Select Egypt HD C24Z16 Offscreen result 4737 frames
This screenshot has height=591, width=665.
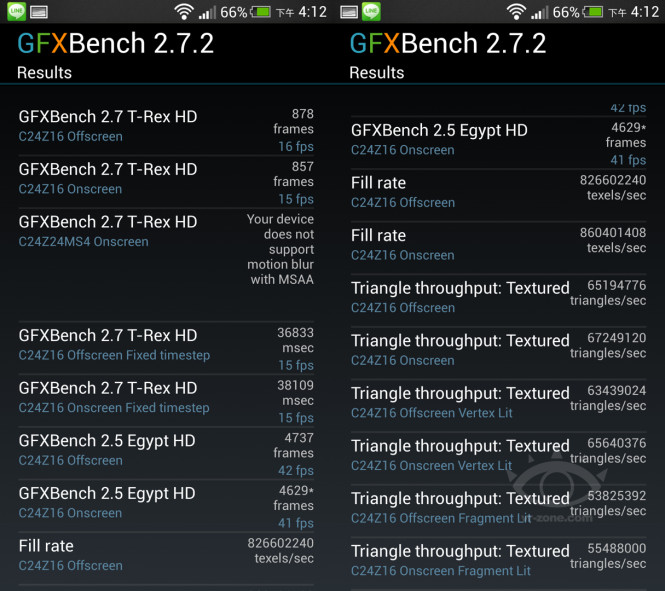(x=166, y=453)
